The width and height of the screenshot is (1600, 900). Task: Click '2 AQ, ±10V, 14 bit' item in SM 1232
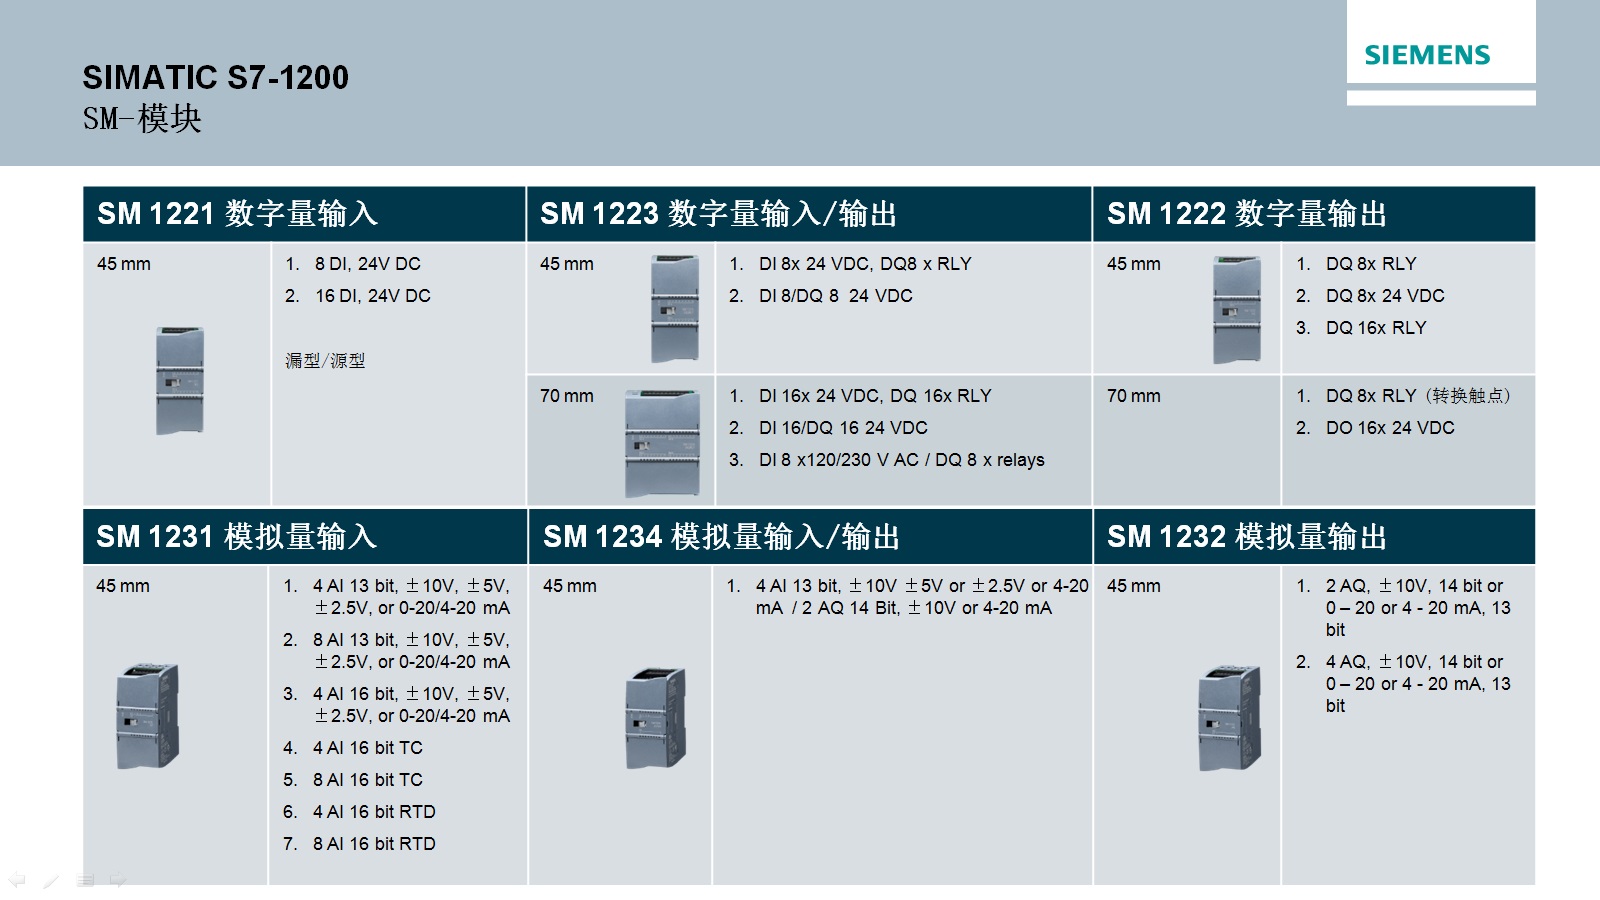tap(1418, 608)
